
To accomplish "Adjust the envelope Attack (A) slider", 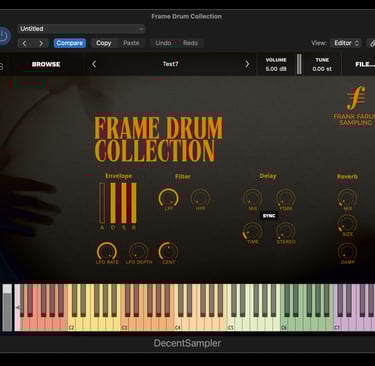I will coord(102,203).
